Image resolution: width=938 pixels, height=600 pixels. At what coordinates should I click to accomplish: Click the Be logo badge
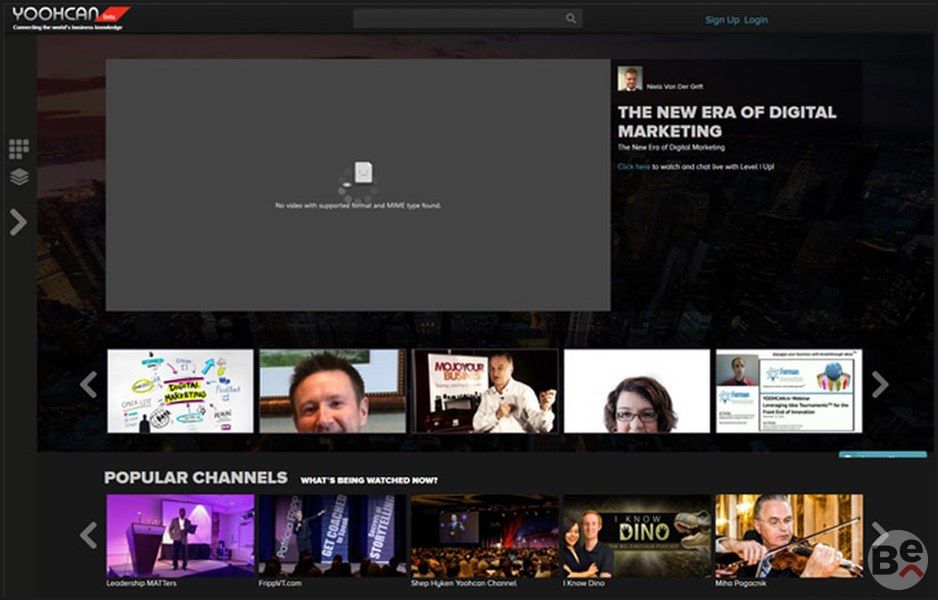[897, 560]
